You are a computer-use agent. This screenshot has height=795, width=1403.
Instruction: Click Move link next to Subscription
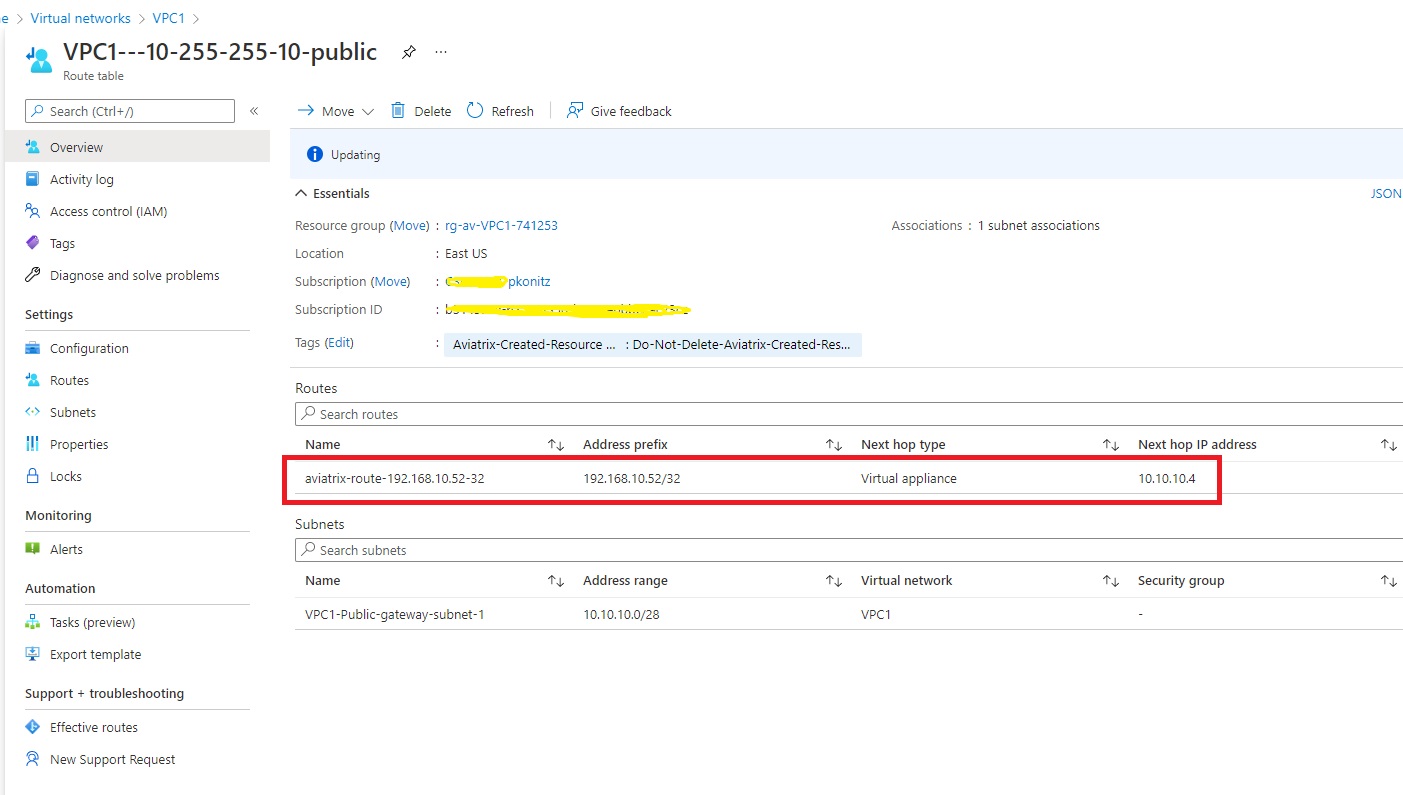click(392, 281)
